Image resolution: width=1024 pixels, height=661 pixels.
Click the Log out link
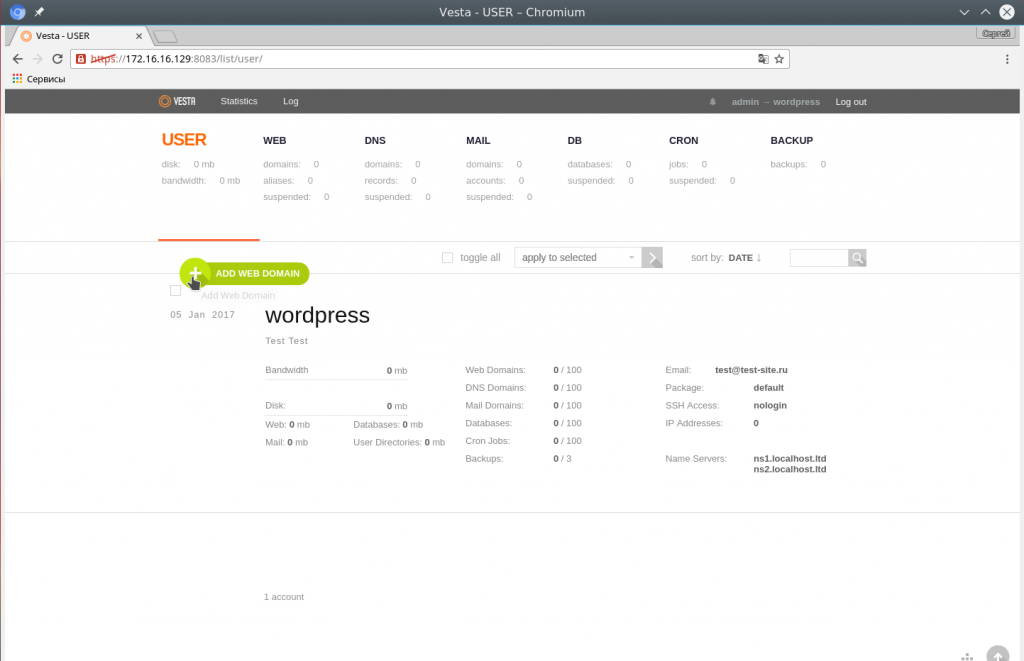[851, 102]
